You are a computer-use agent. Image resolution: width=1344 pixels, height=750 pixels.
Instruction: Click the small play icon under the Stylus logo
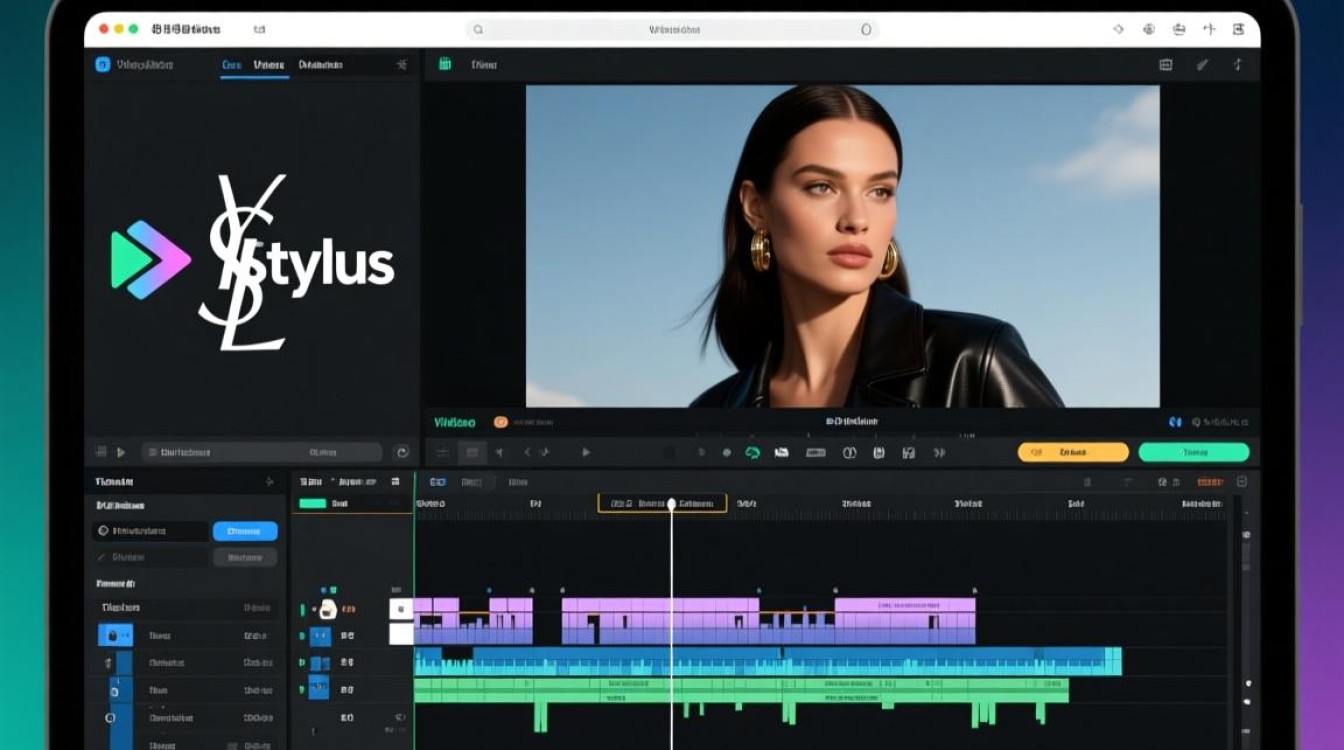point(121,453)
